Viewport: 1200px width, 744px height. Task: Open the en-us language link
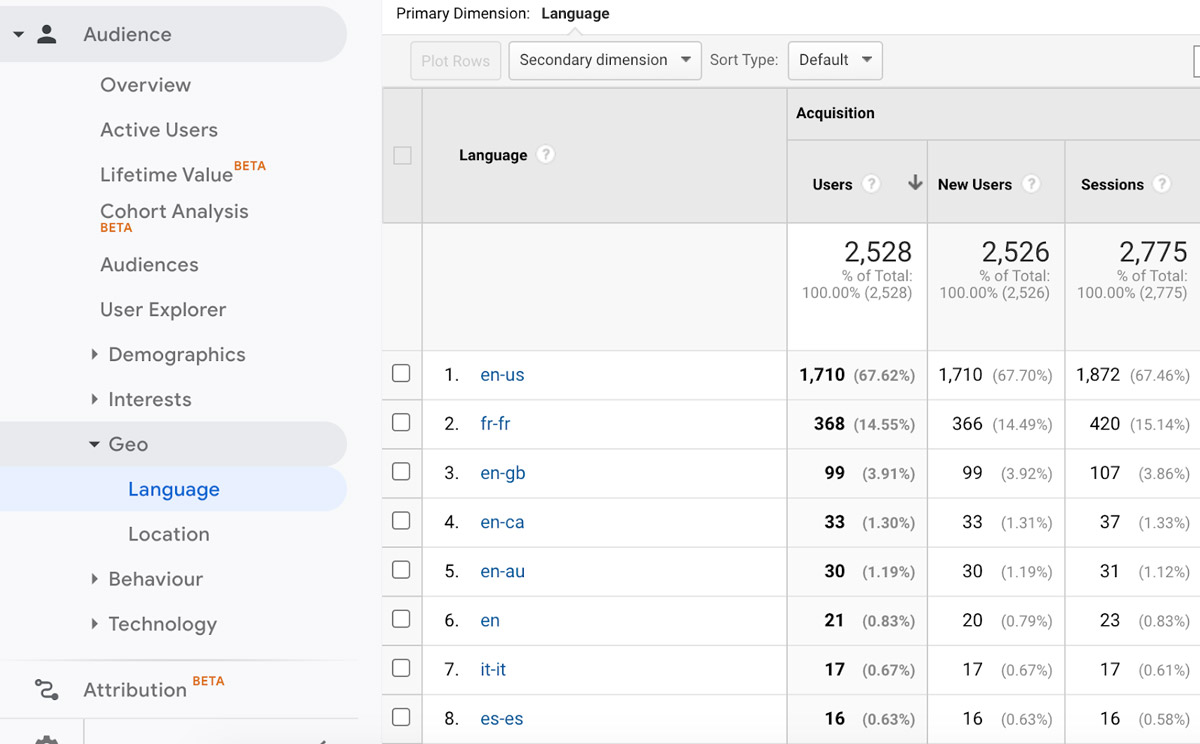[502, 375]
